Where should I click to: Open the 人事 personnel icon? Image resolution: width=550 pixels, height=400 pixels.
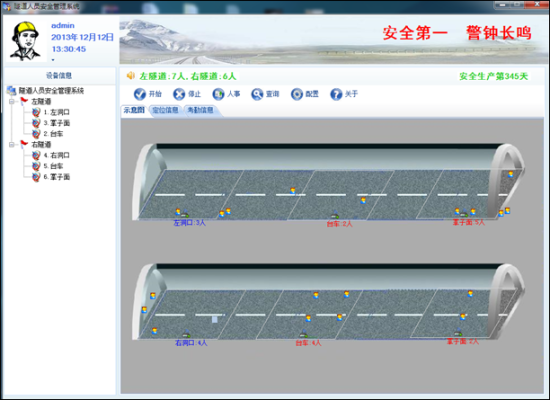point(218,94)
